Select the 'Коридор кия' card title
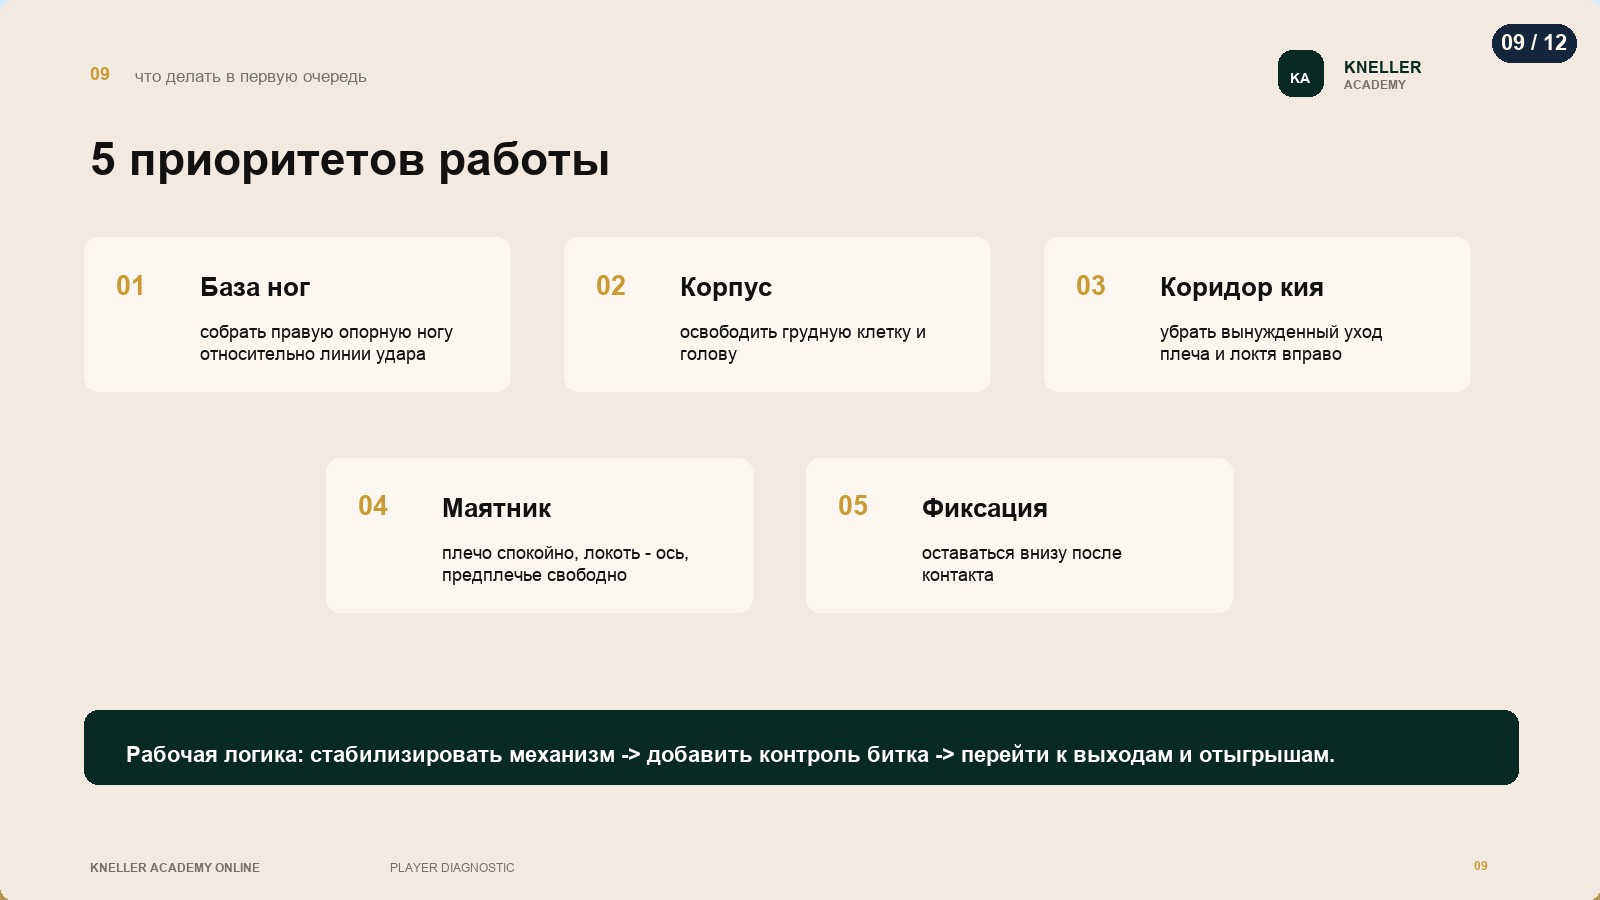Viewport: 1600px width, 900px height. [x=1241, y=287]
